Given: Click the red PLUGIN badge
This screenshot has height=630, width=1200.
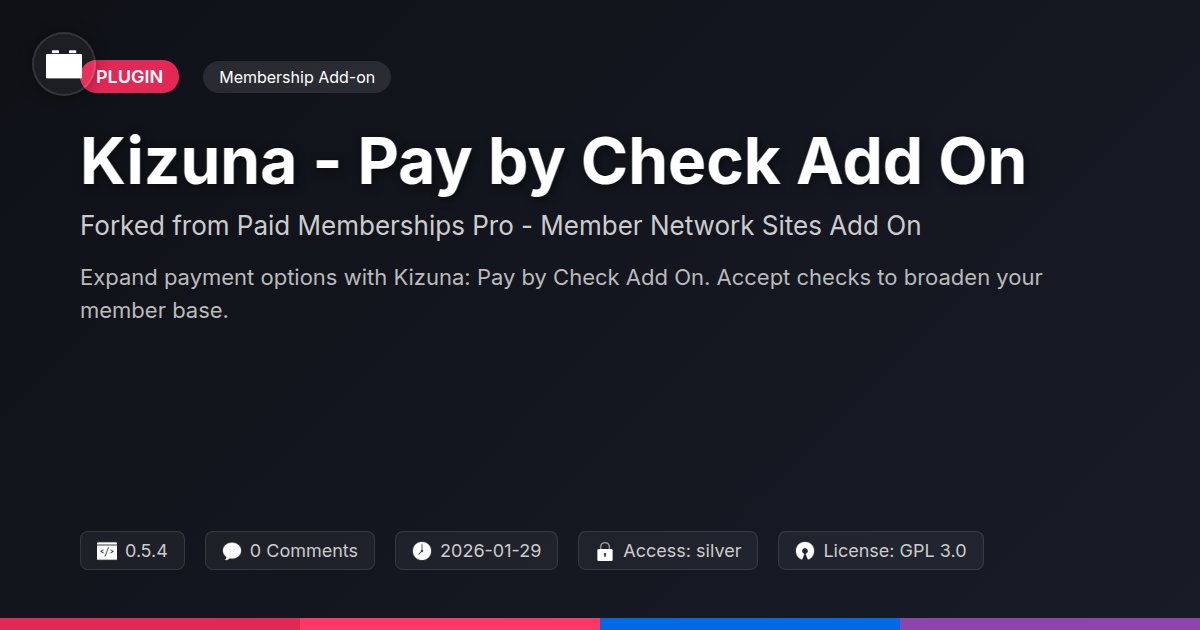Looking at the screenshot, I should (130, 77).
